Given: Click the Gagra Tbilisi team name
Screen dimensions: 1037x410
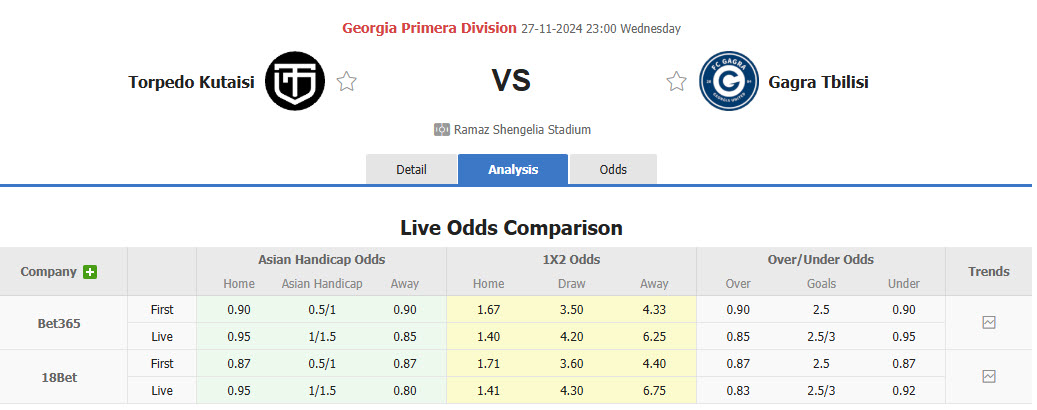Looking at the screenshot, I should point(818,82).
